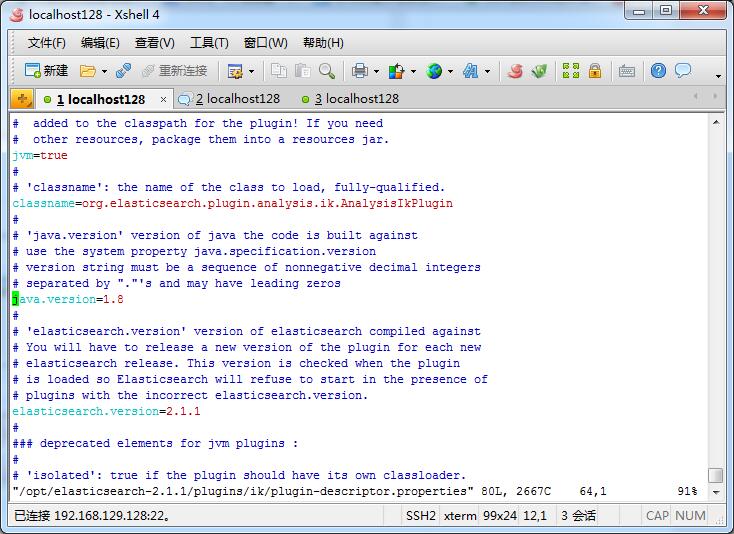Click the 99x24 terminal size entry
This screenshot has height=534, width=734.
(499, 515)
